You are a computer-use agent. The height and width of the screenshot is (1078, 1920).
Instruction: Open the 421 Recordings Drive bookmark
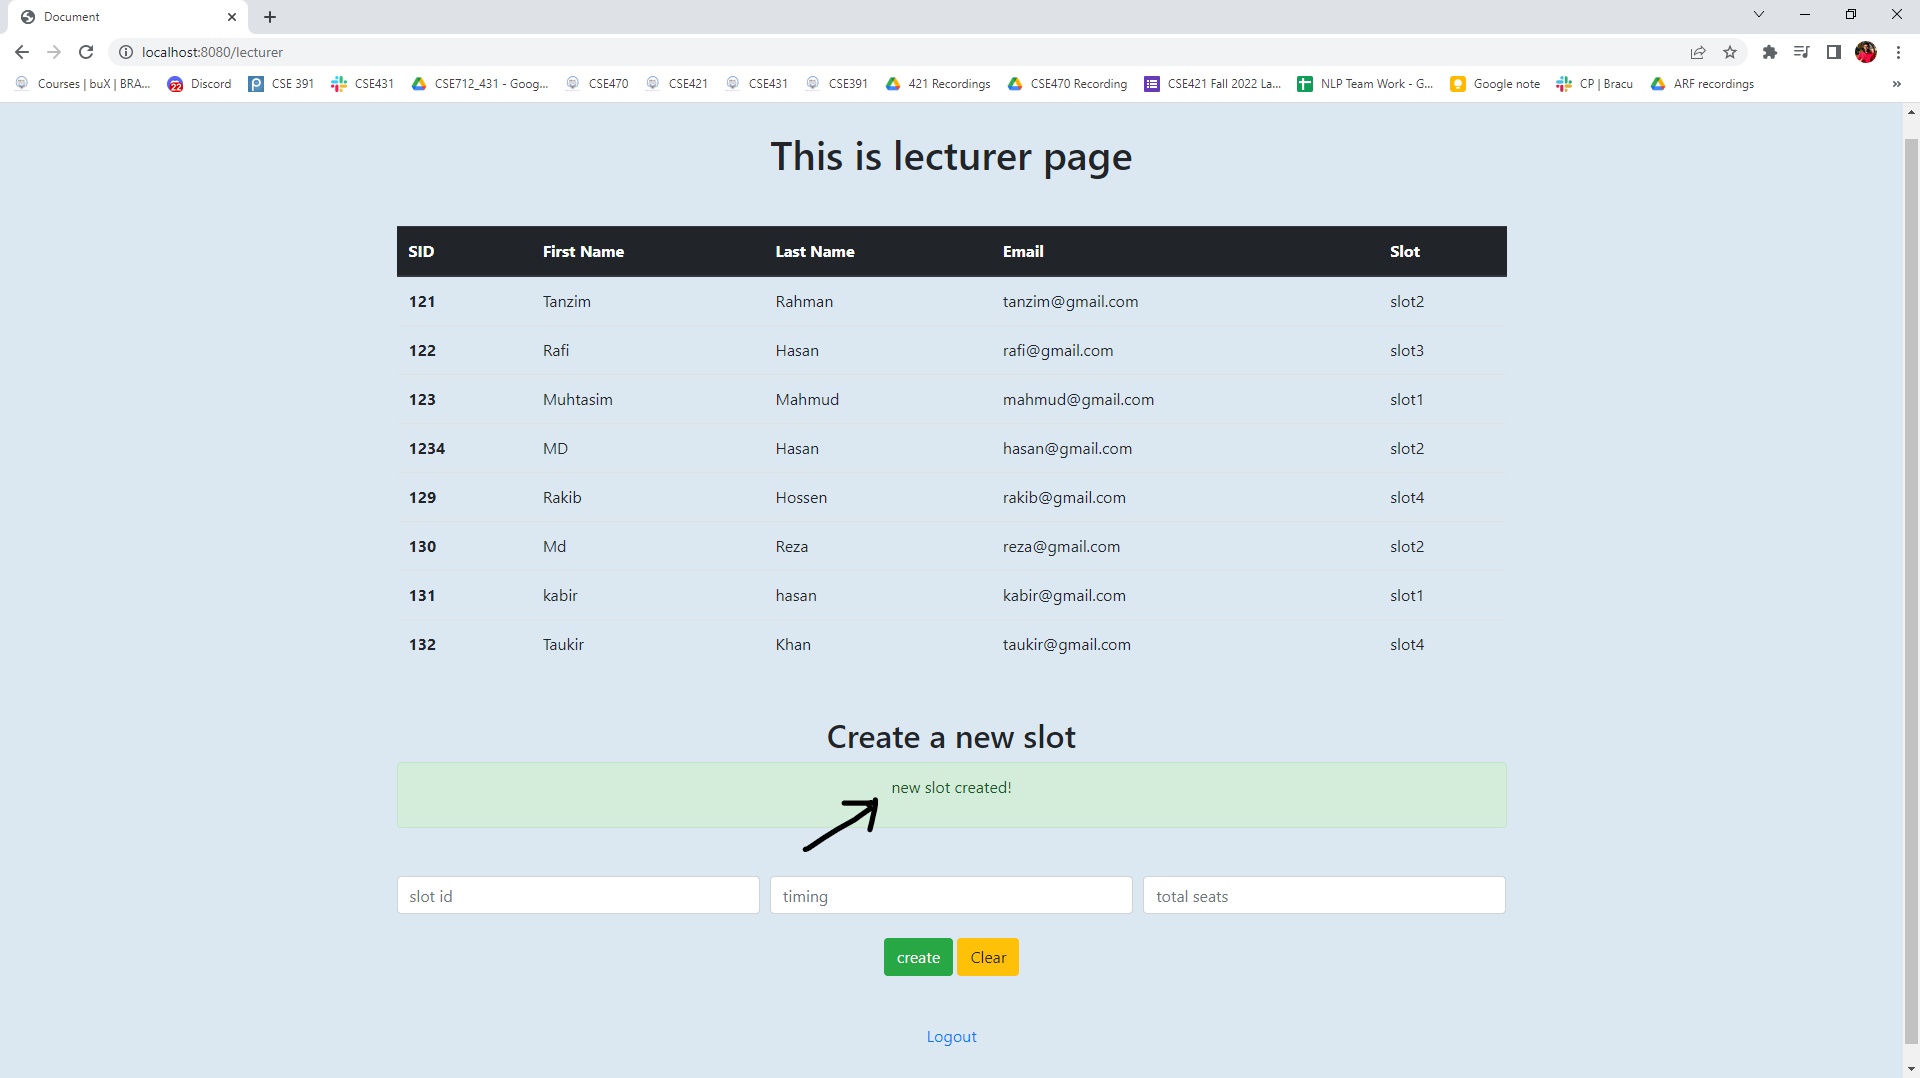[937, 84]
